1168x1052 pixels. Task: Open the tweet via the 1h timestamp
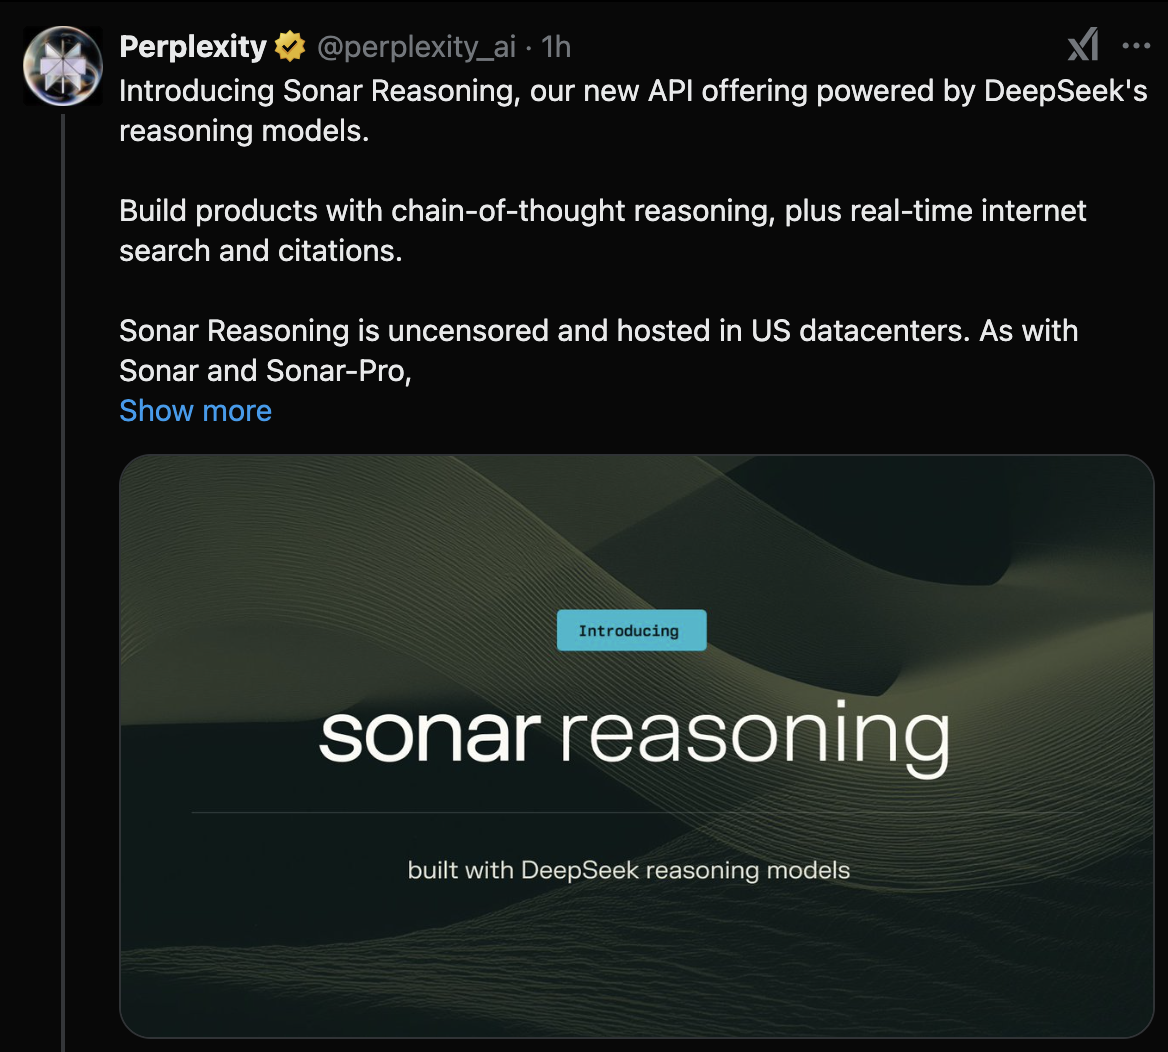click(x=557, y=46)
